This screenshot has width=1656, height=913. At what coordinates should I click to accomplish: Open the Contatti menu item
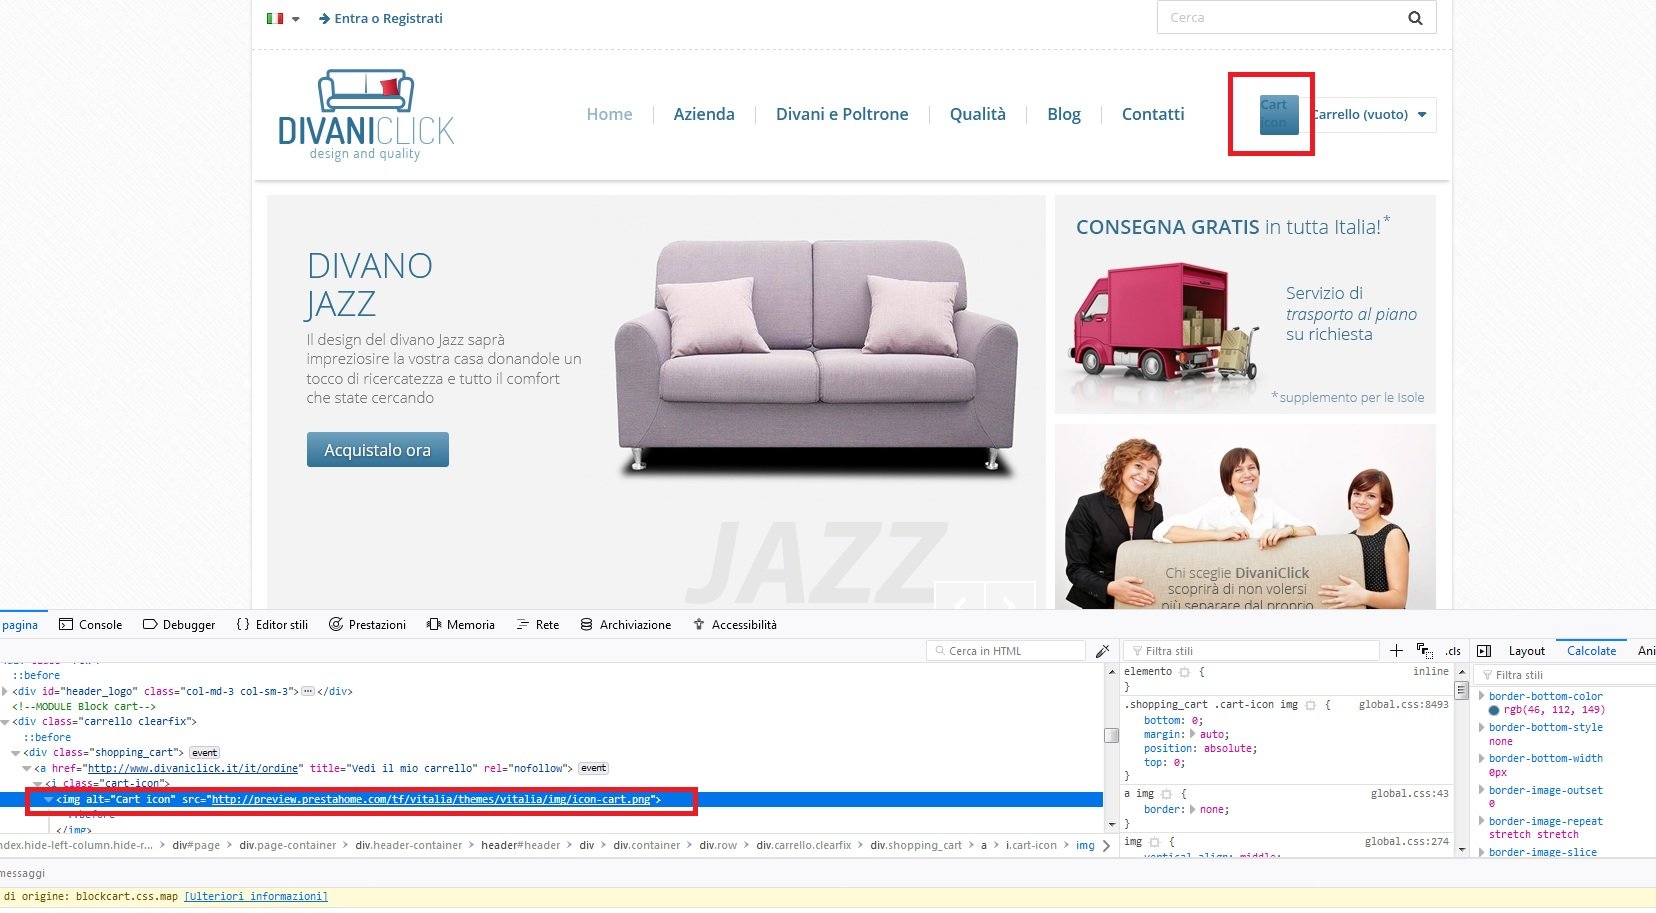[1153, 114]
